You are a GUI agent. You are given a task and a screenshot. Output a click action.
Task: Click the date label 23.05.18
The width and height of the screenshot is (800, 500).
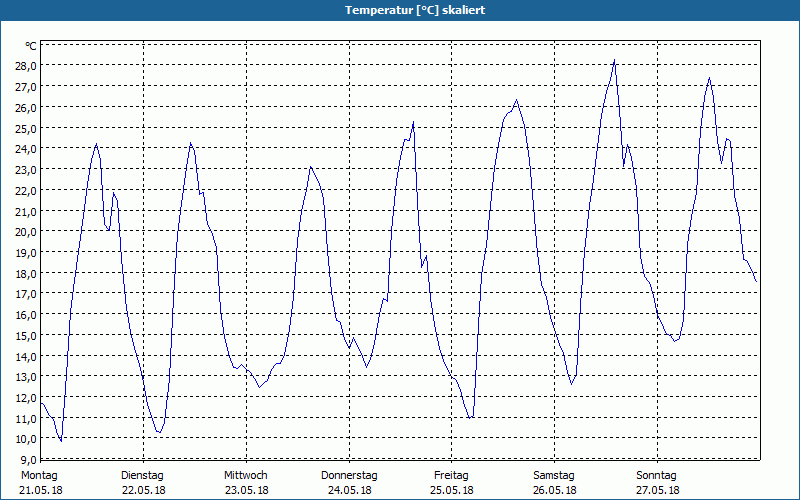[x=246, y=490]
